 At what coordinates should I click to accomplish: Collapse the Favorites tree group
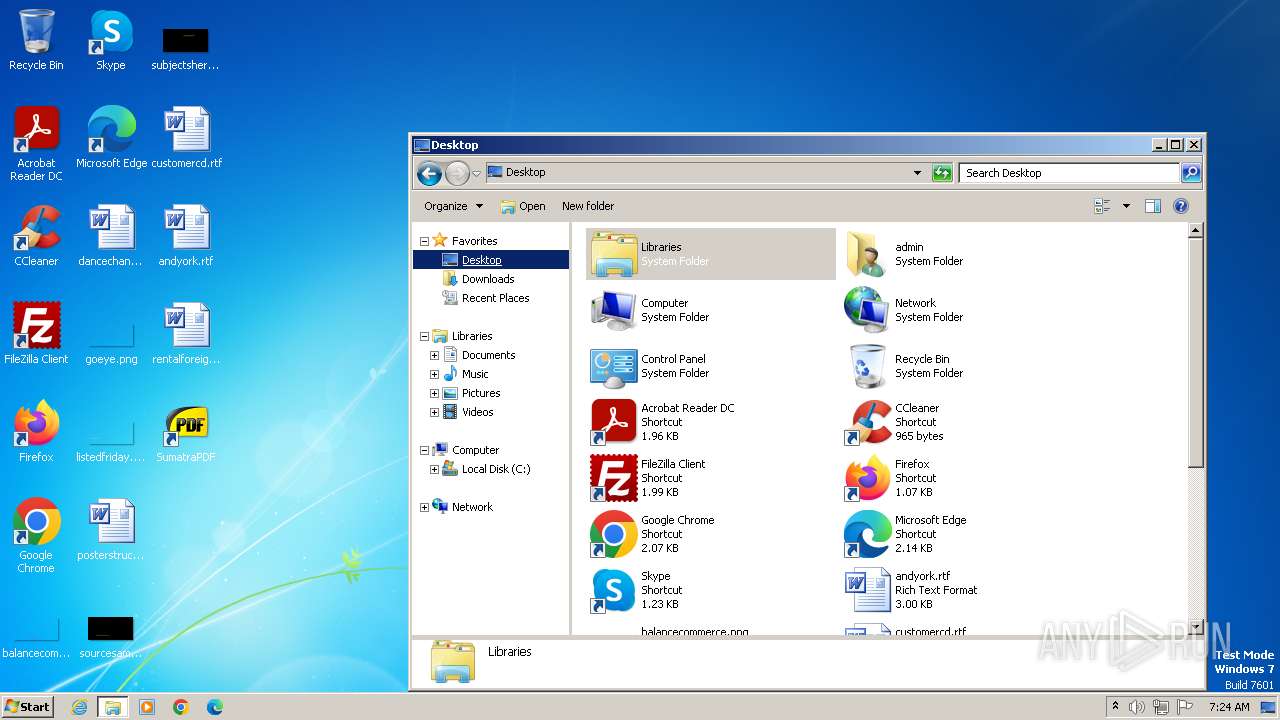pyautogui.click(x=424, y=241)
